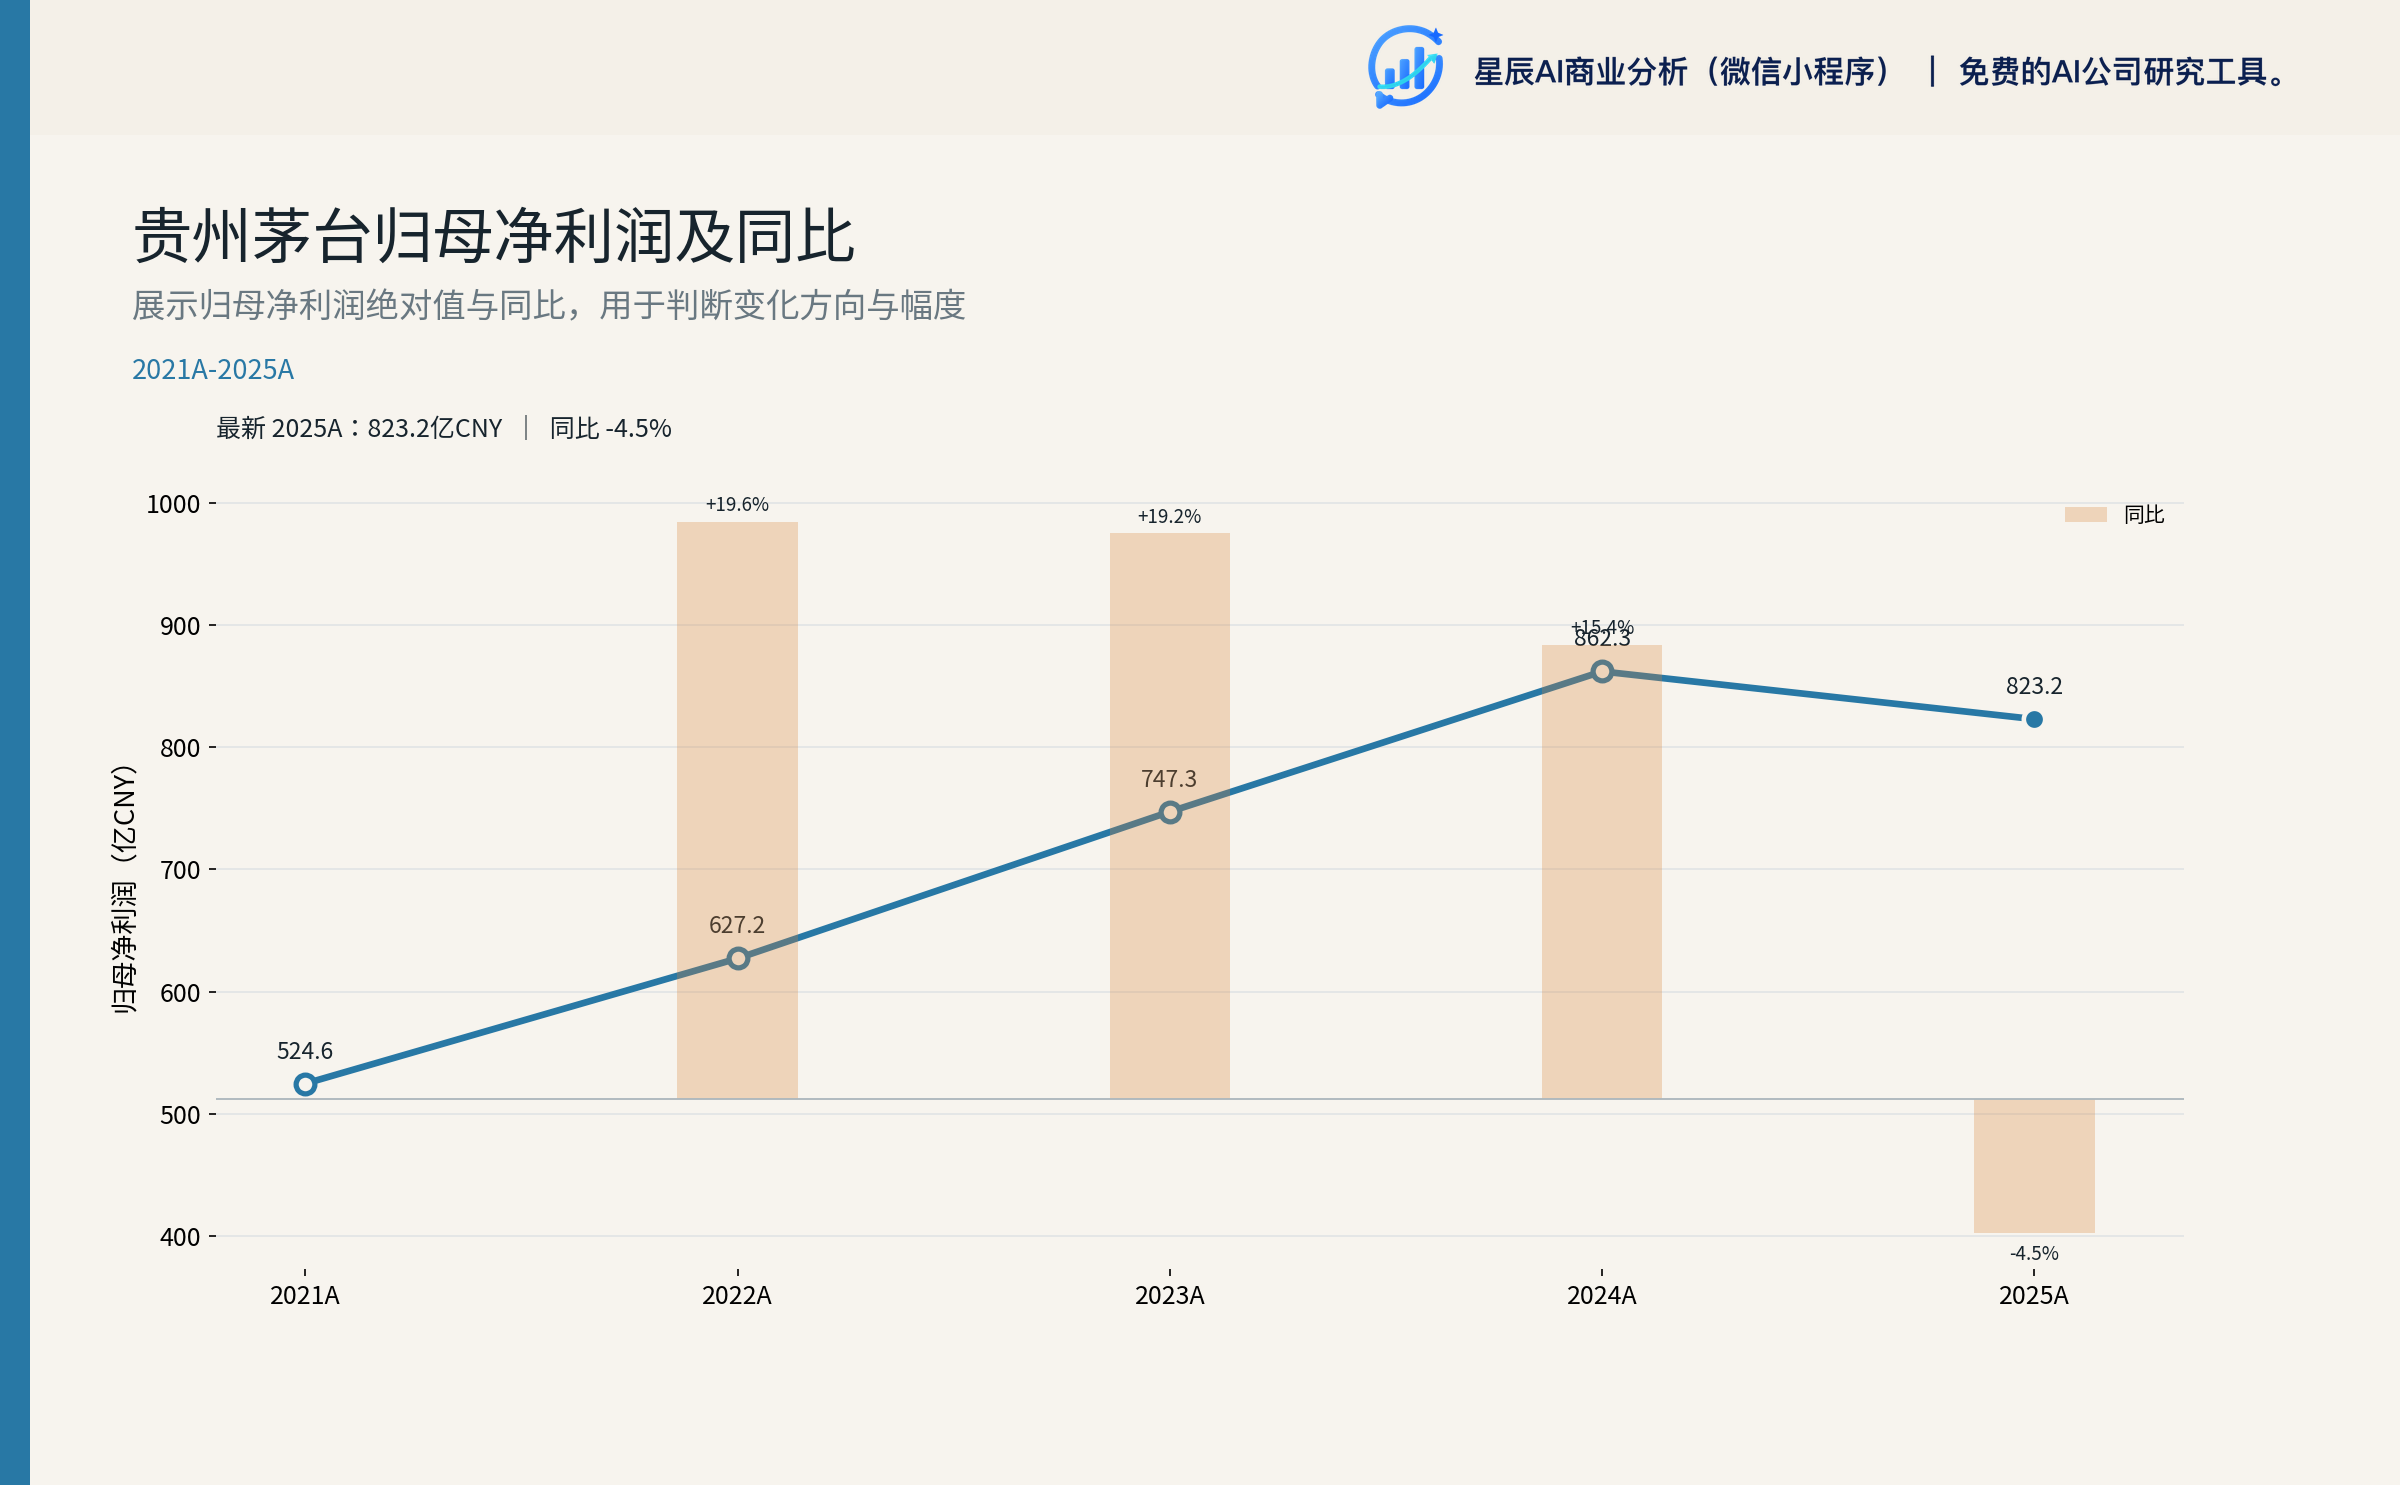2400x1485 pixels.
Task: Click the 2024A x-axis label
Action: (1602, 1296)
